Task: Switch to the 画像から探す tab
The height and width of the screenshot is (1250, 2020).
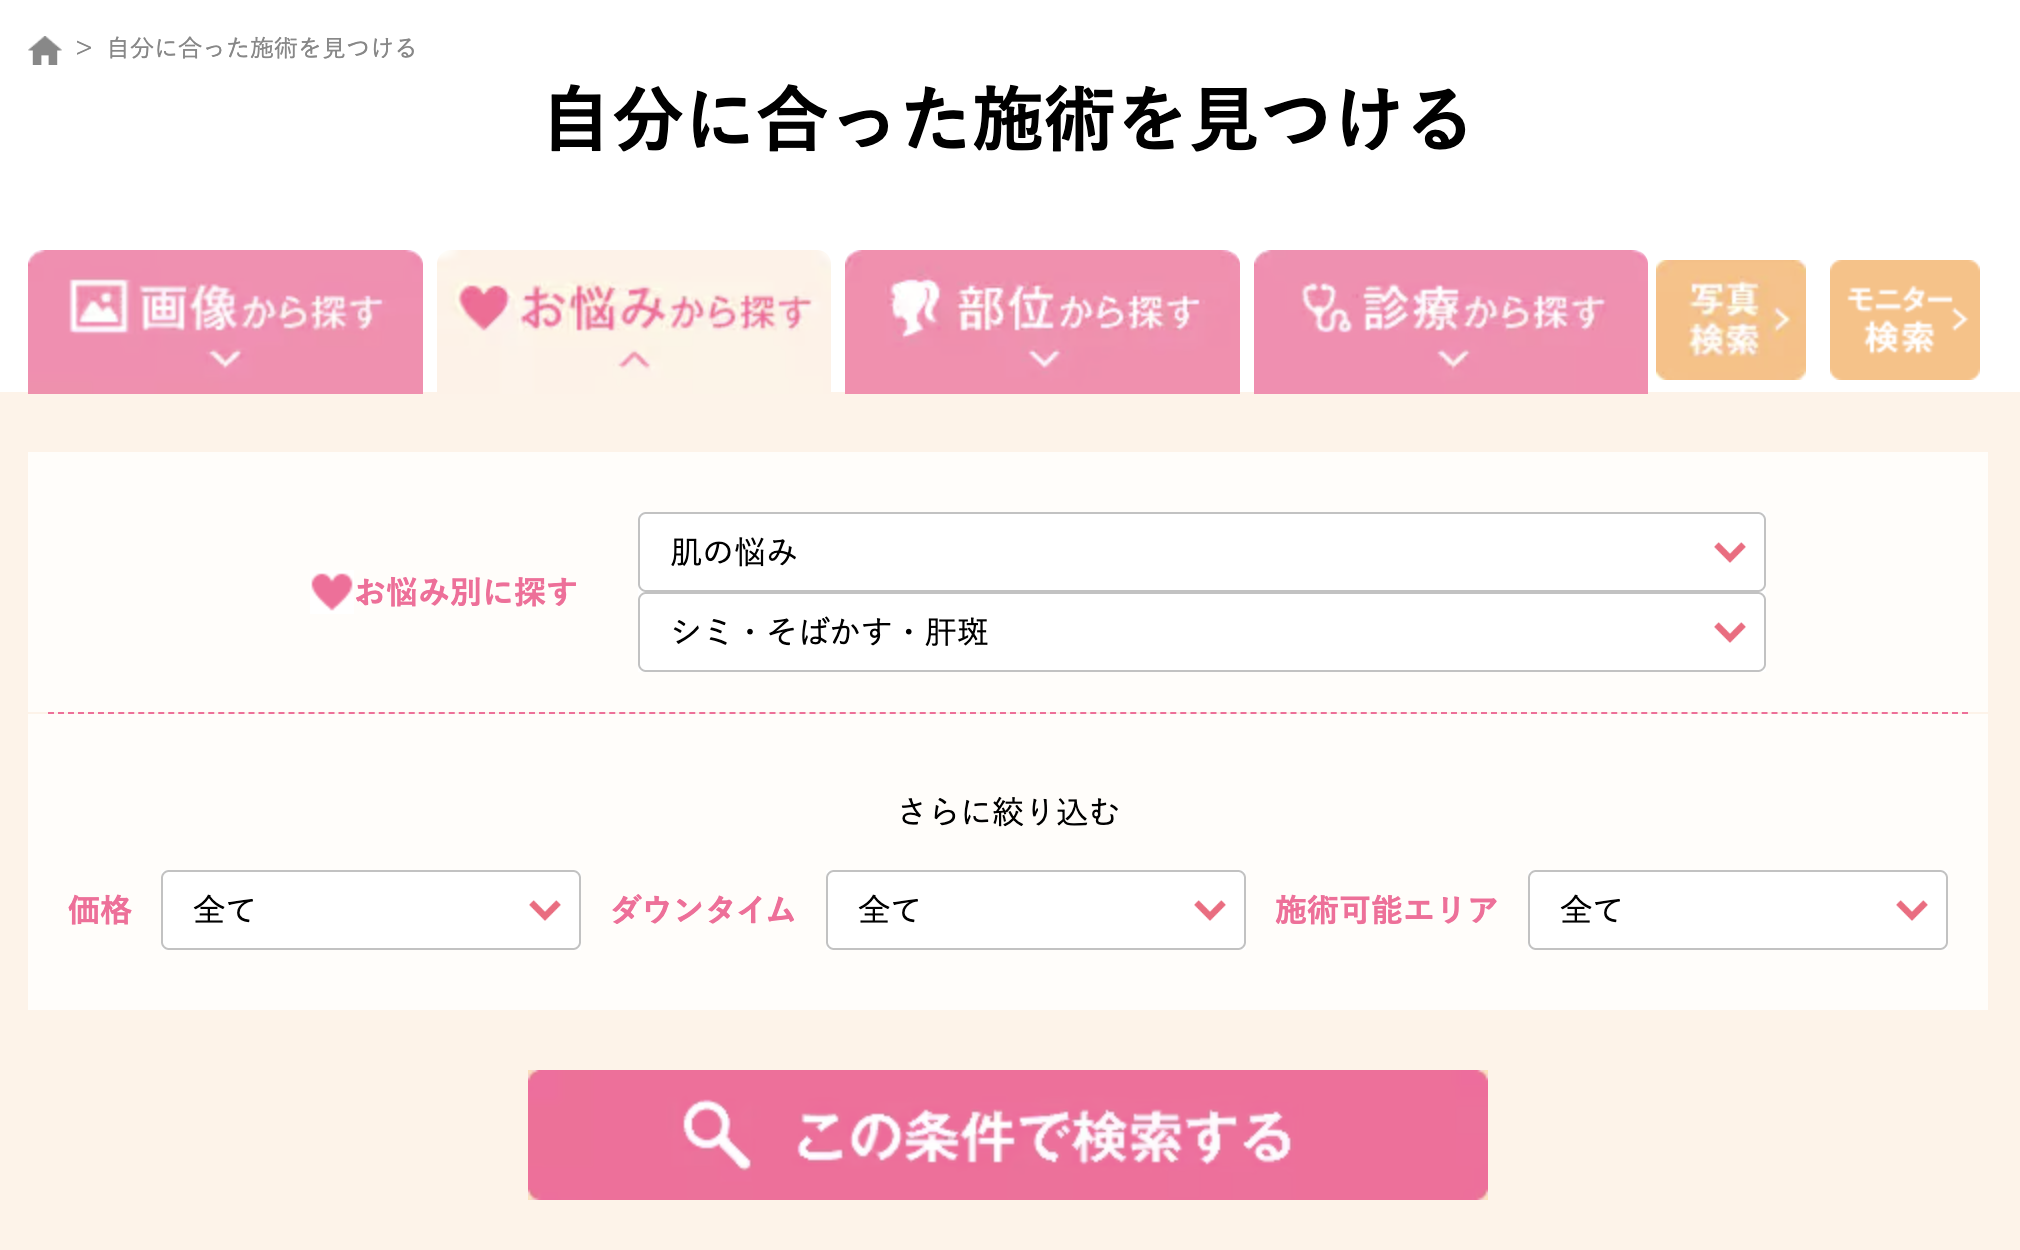Action: click(x=225, y=322)
